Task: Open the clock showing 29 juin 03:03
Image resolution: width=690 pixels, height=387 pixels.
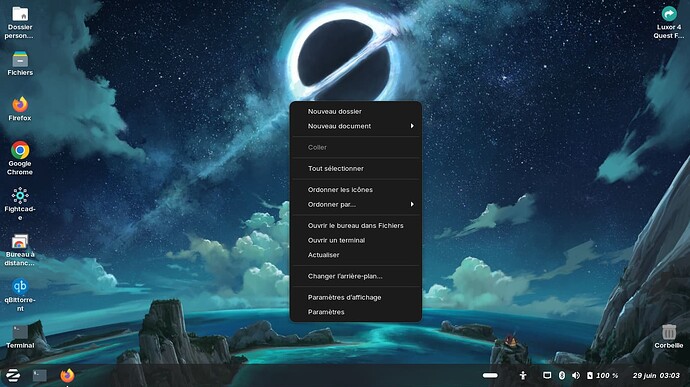Action: pos(656,376)
